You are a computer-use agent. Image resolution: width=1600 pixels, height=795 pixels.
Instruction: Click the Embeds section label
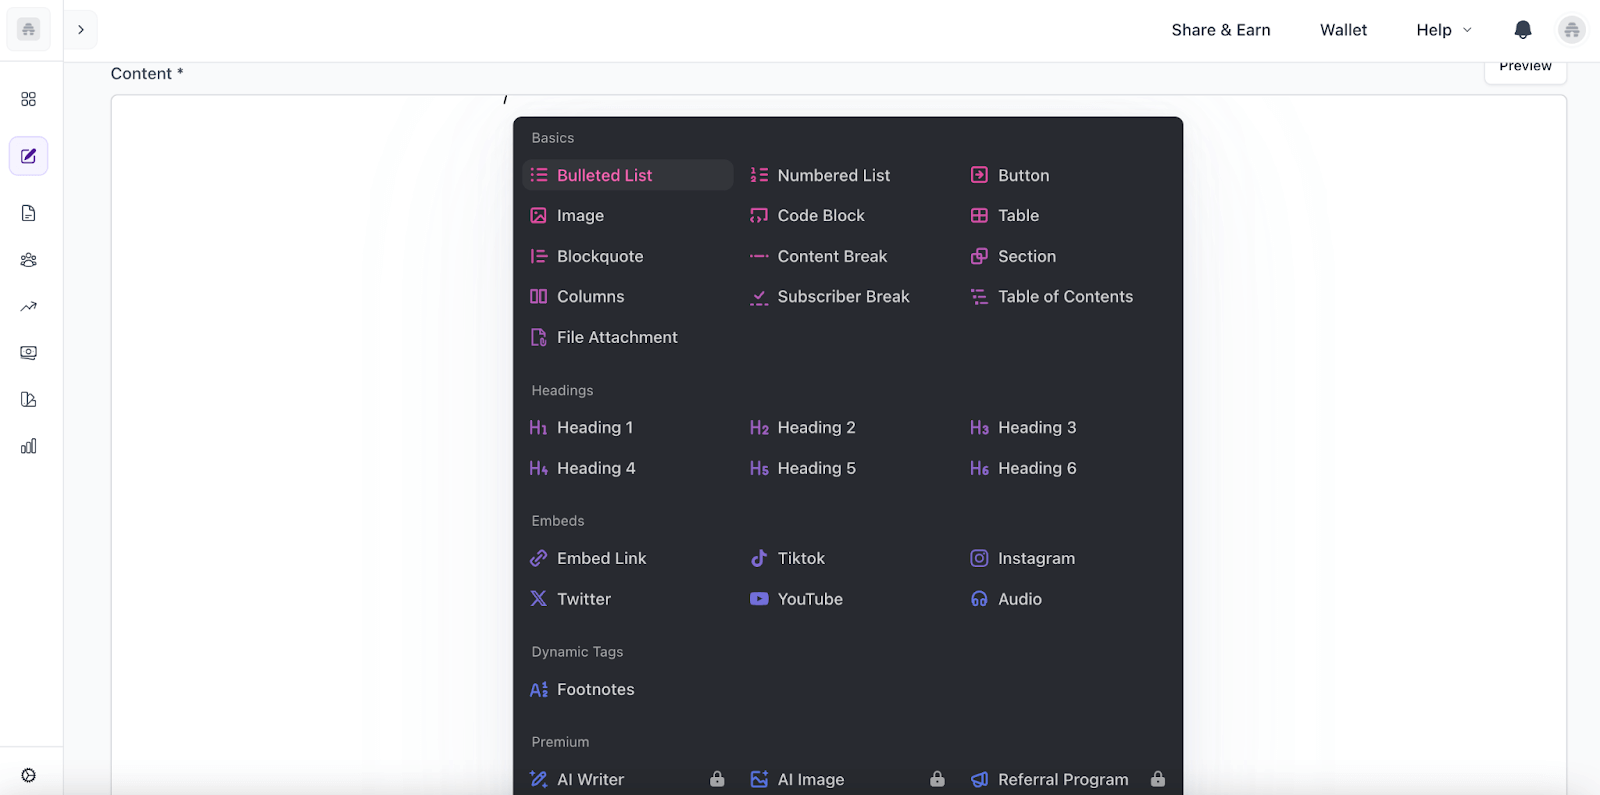tap(558, 521)
